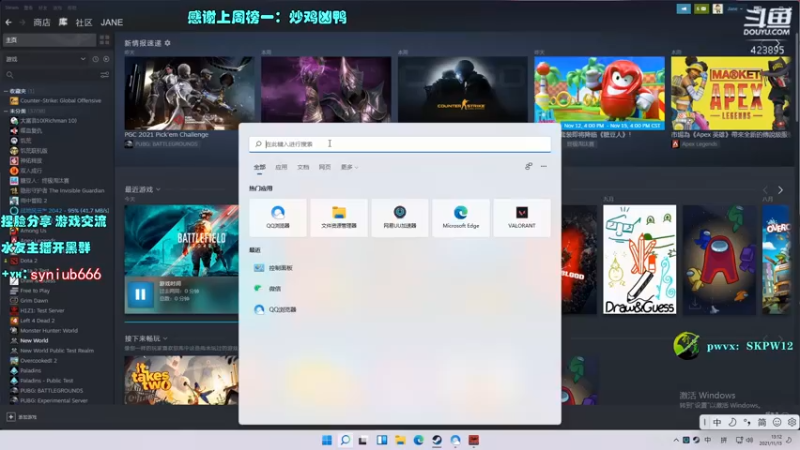This screenshot has height=450, width=800.
Task: Open Widgets on the taskbar
Action: point(382,440)
